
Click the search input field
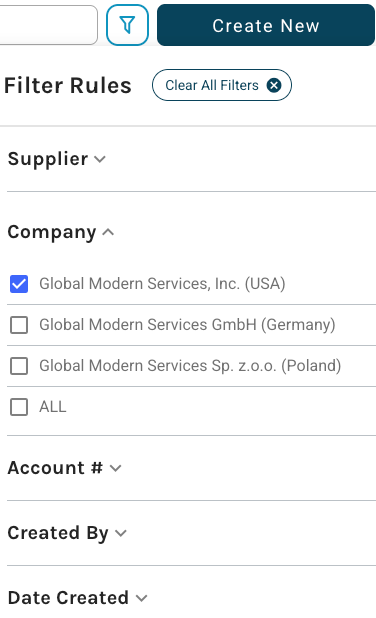[48, 25]
